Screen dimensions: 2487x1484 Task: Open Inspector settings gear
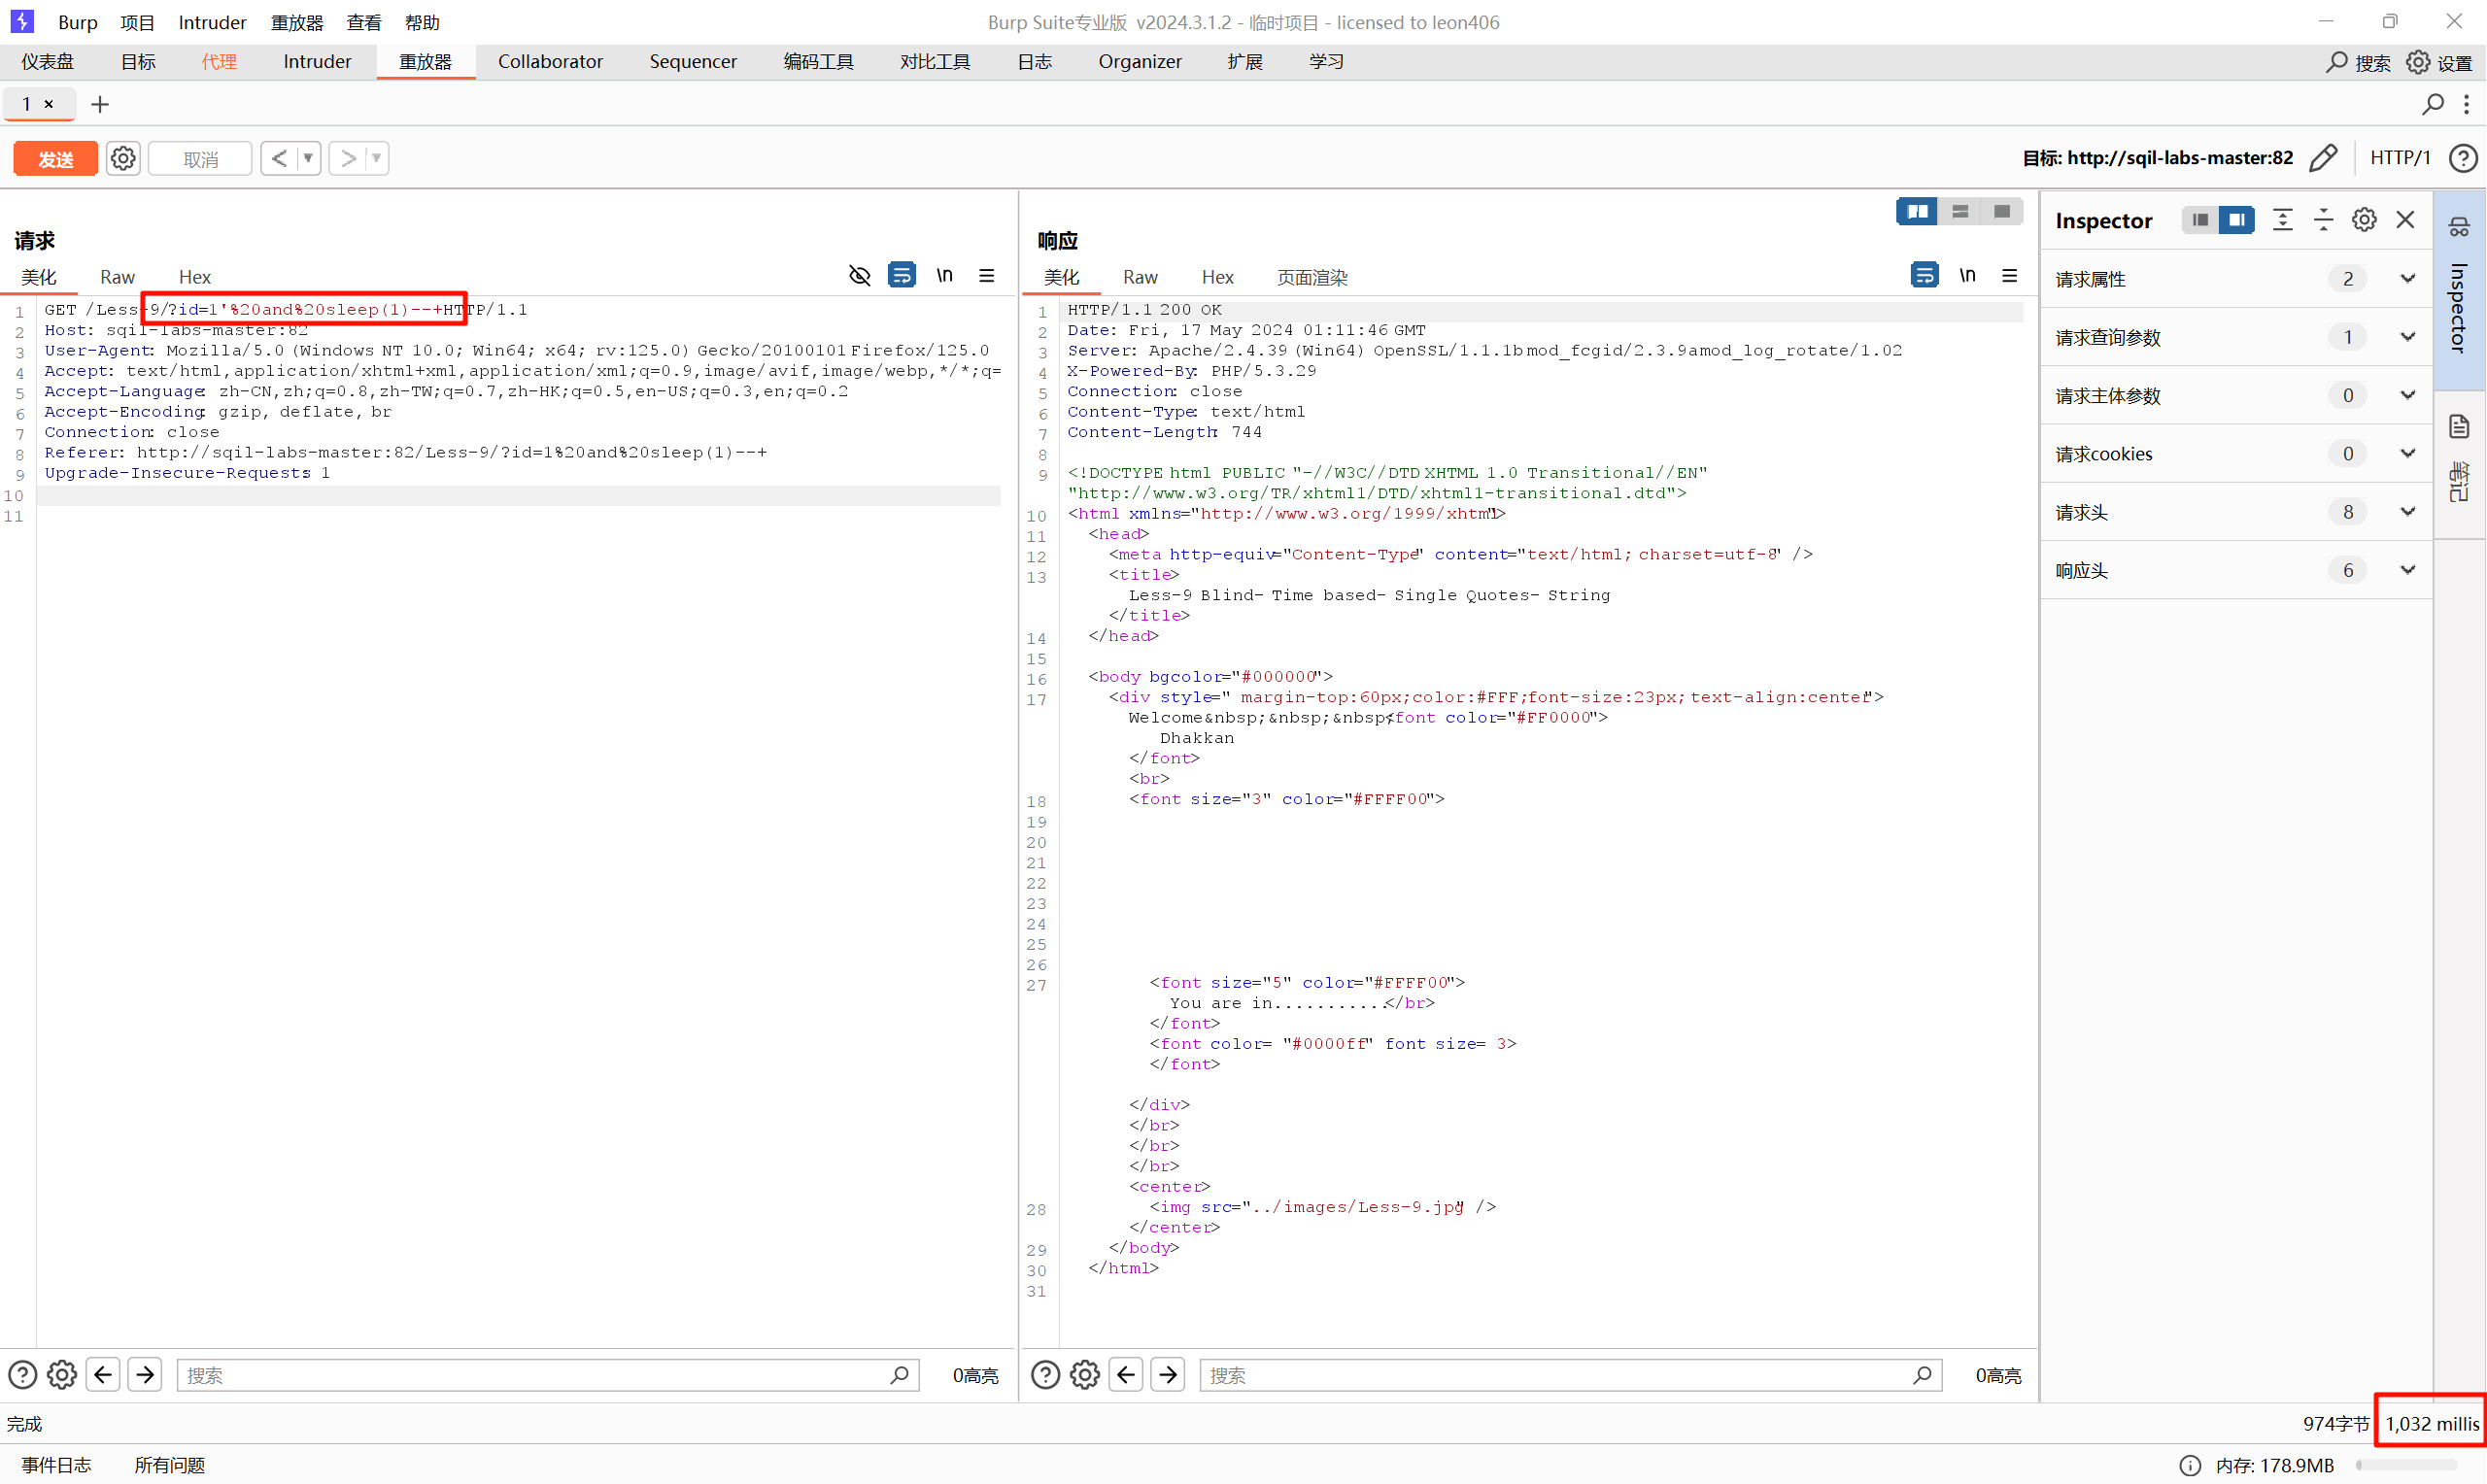pos(2364,220)
